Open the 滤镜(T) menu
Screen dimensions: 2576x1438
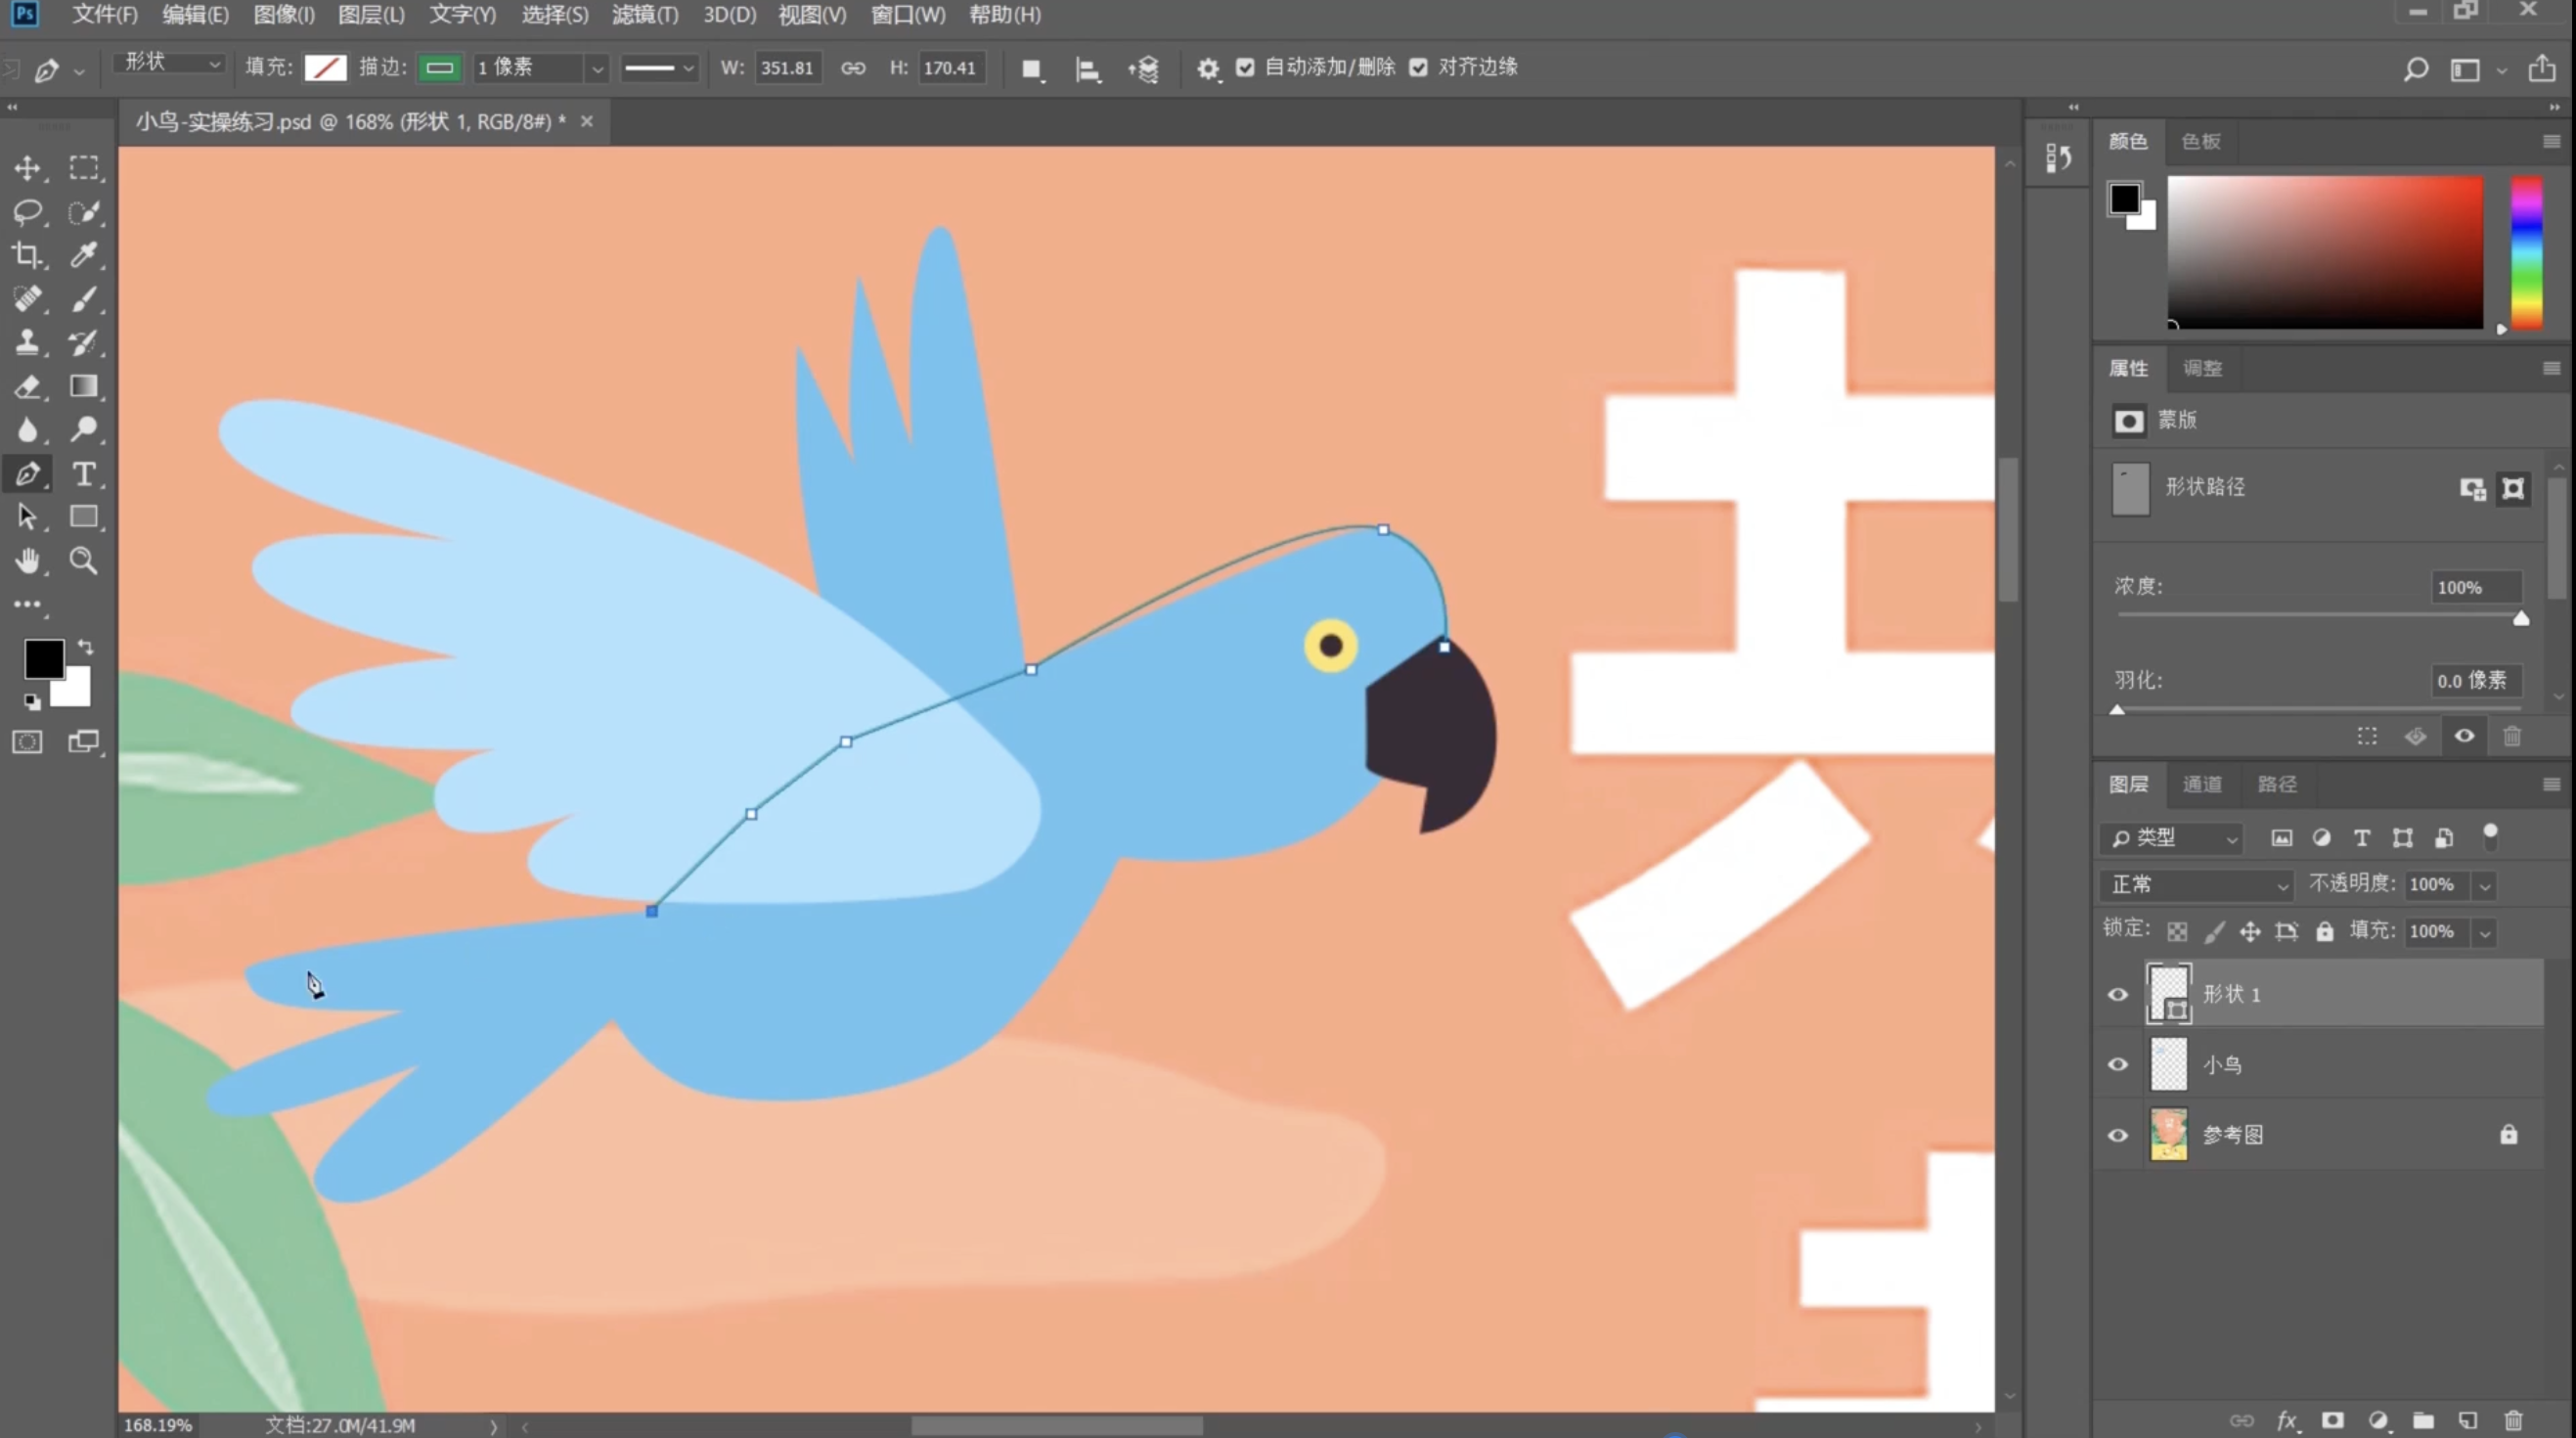(x=645, y=15)
